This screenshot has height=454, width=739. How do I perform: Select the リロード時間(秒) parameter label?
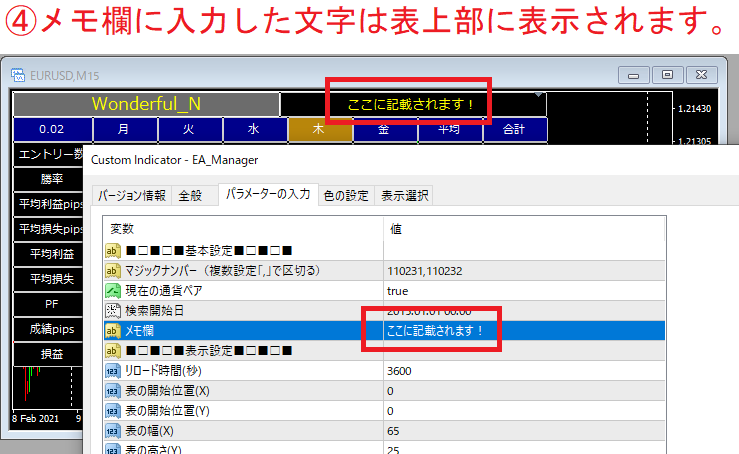[163, 371]
